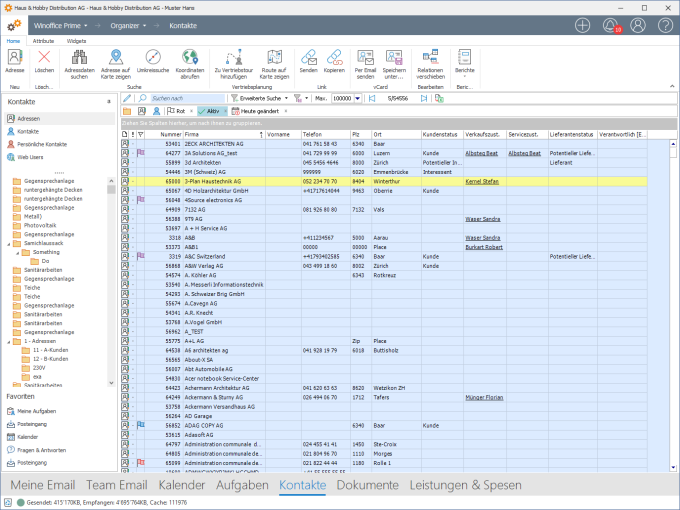
Task: Open Kernel Stefan link in highlighted row
Action: [x=482, y=182]
